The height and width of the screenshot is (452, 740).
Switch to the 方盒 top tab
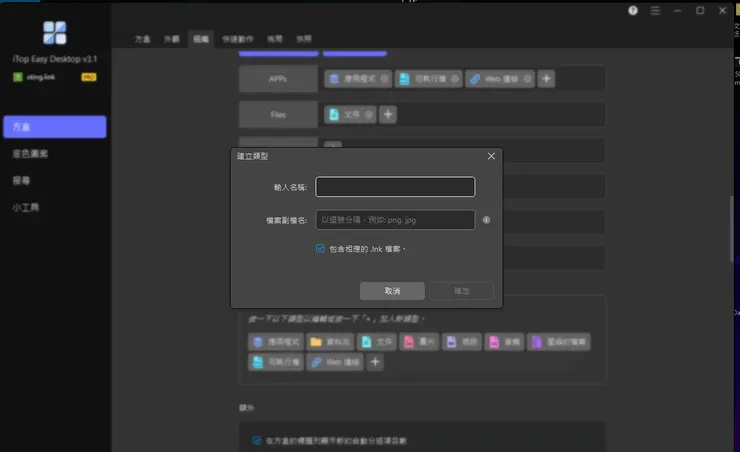point(142,39)
